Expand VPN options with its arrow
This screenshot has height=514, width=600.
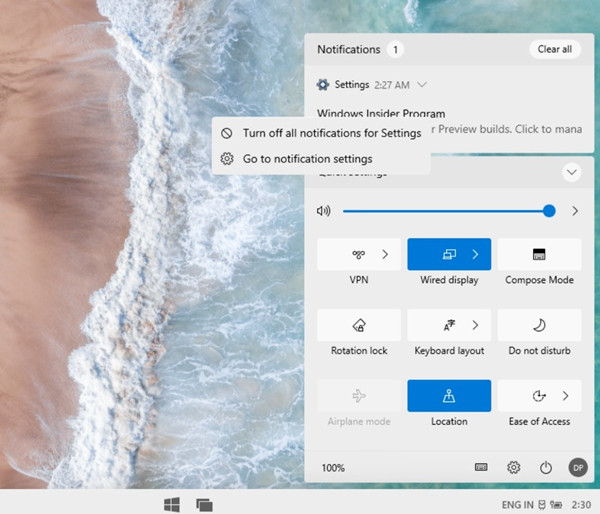point(385,254)
